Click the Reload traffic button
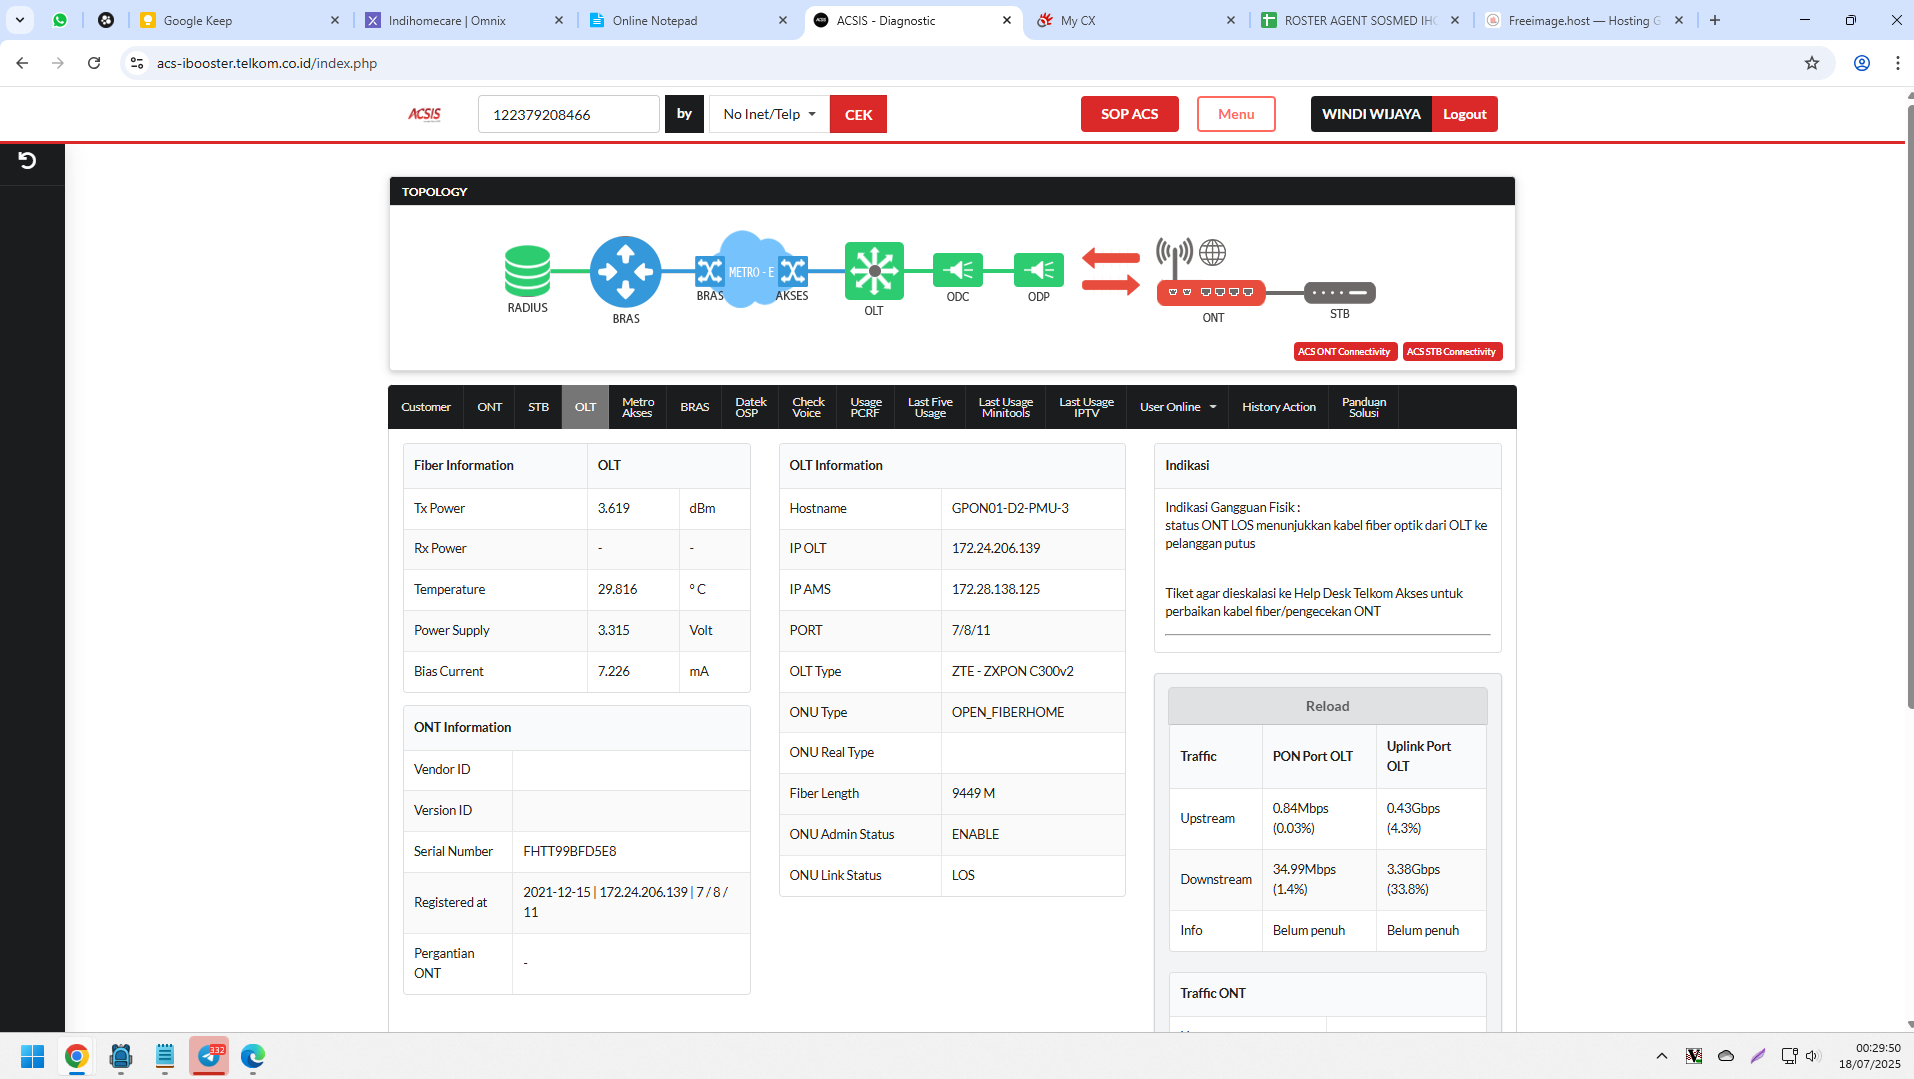This screenshot has width=1914, height=1079. (x=1327, y=706)
